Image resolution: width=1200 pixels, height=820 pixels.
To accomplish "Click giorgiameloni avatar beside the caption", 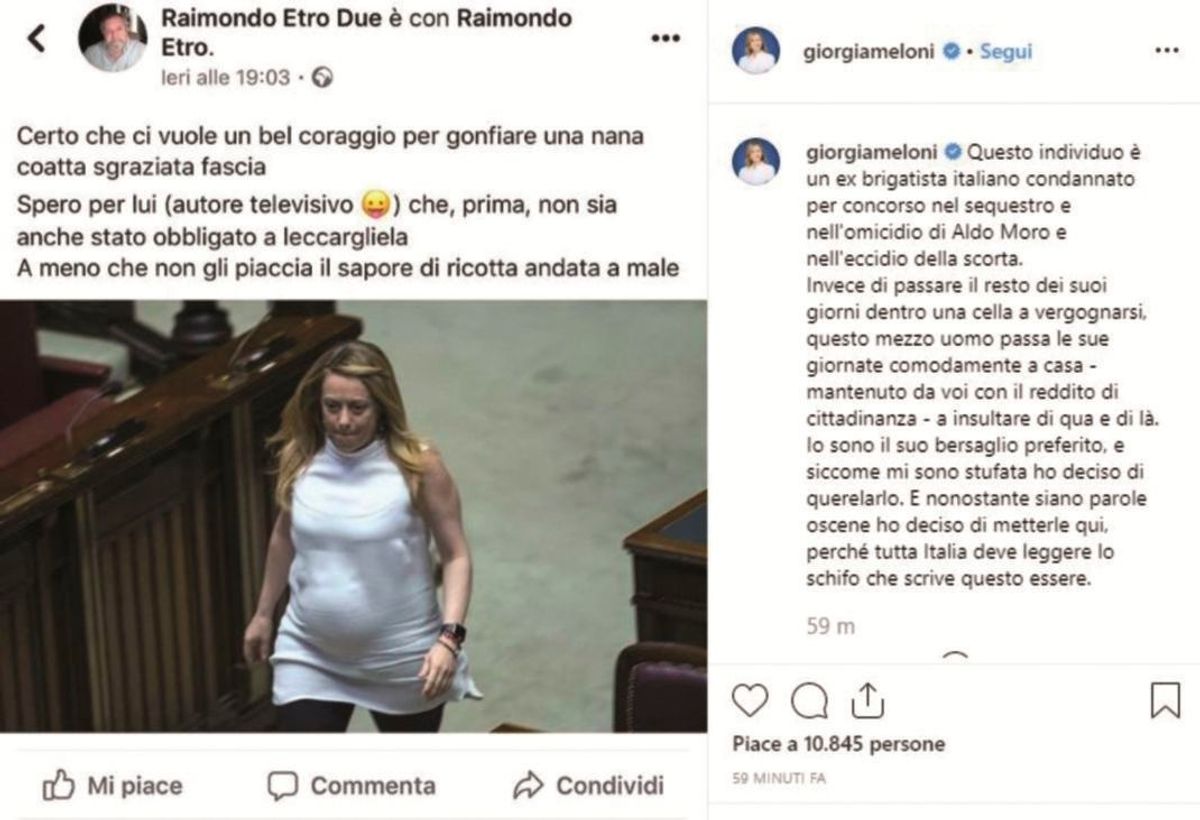I will (756, 161).
